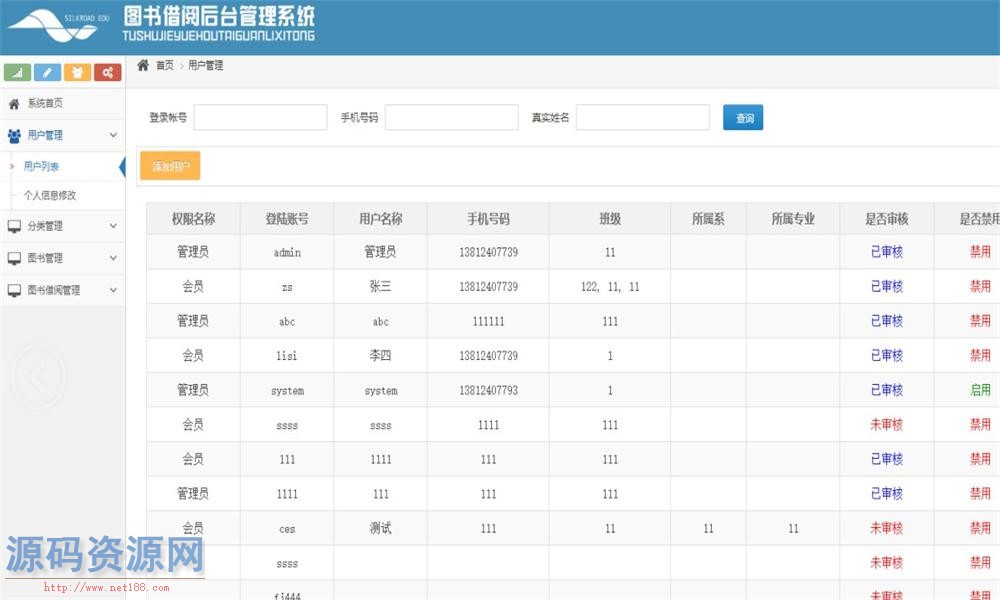Click 禁用 link in admin row
Screen dimensions: 1000x600
(x=980, y=252)
